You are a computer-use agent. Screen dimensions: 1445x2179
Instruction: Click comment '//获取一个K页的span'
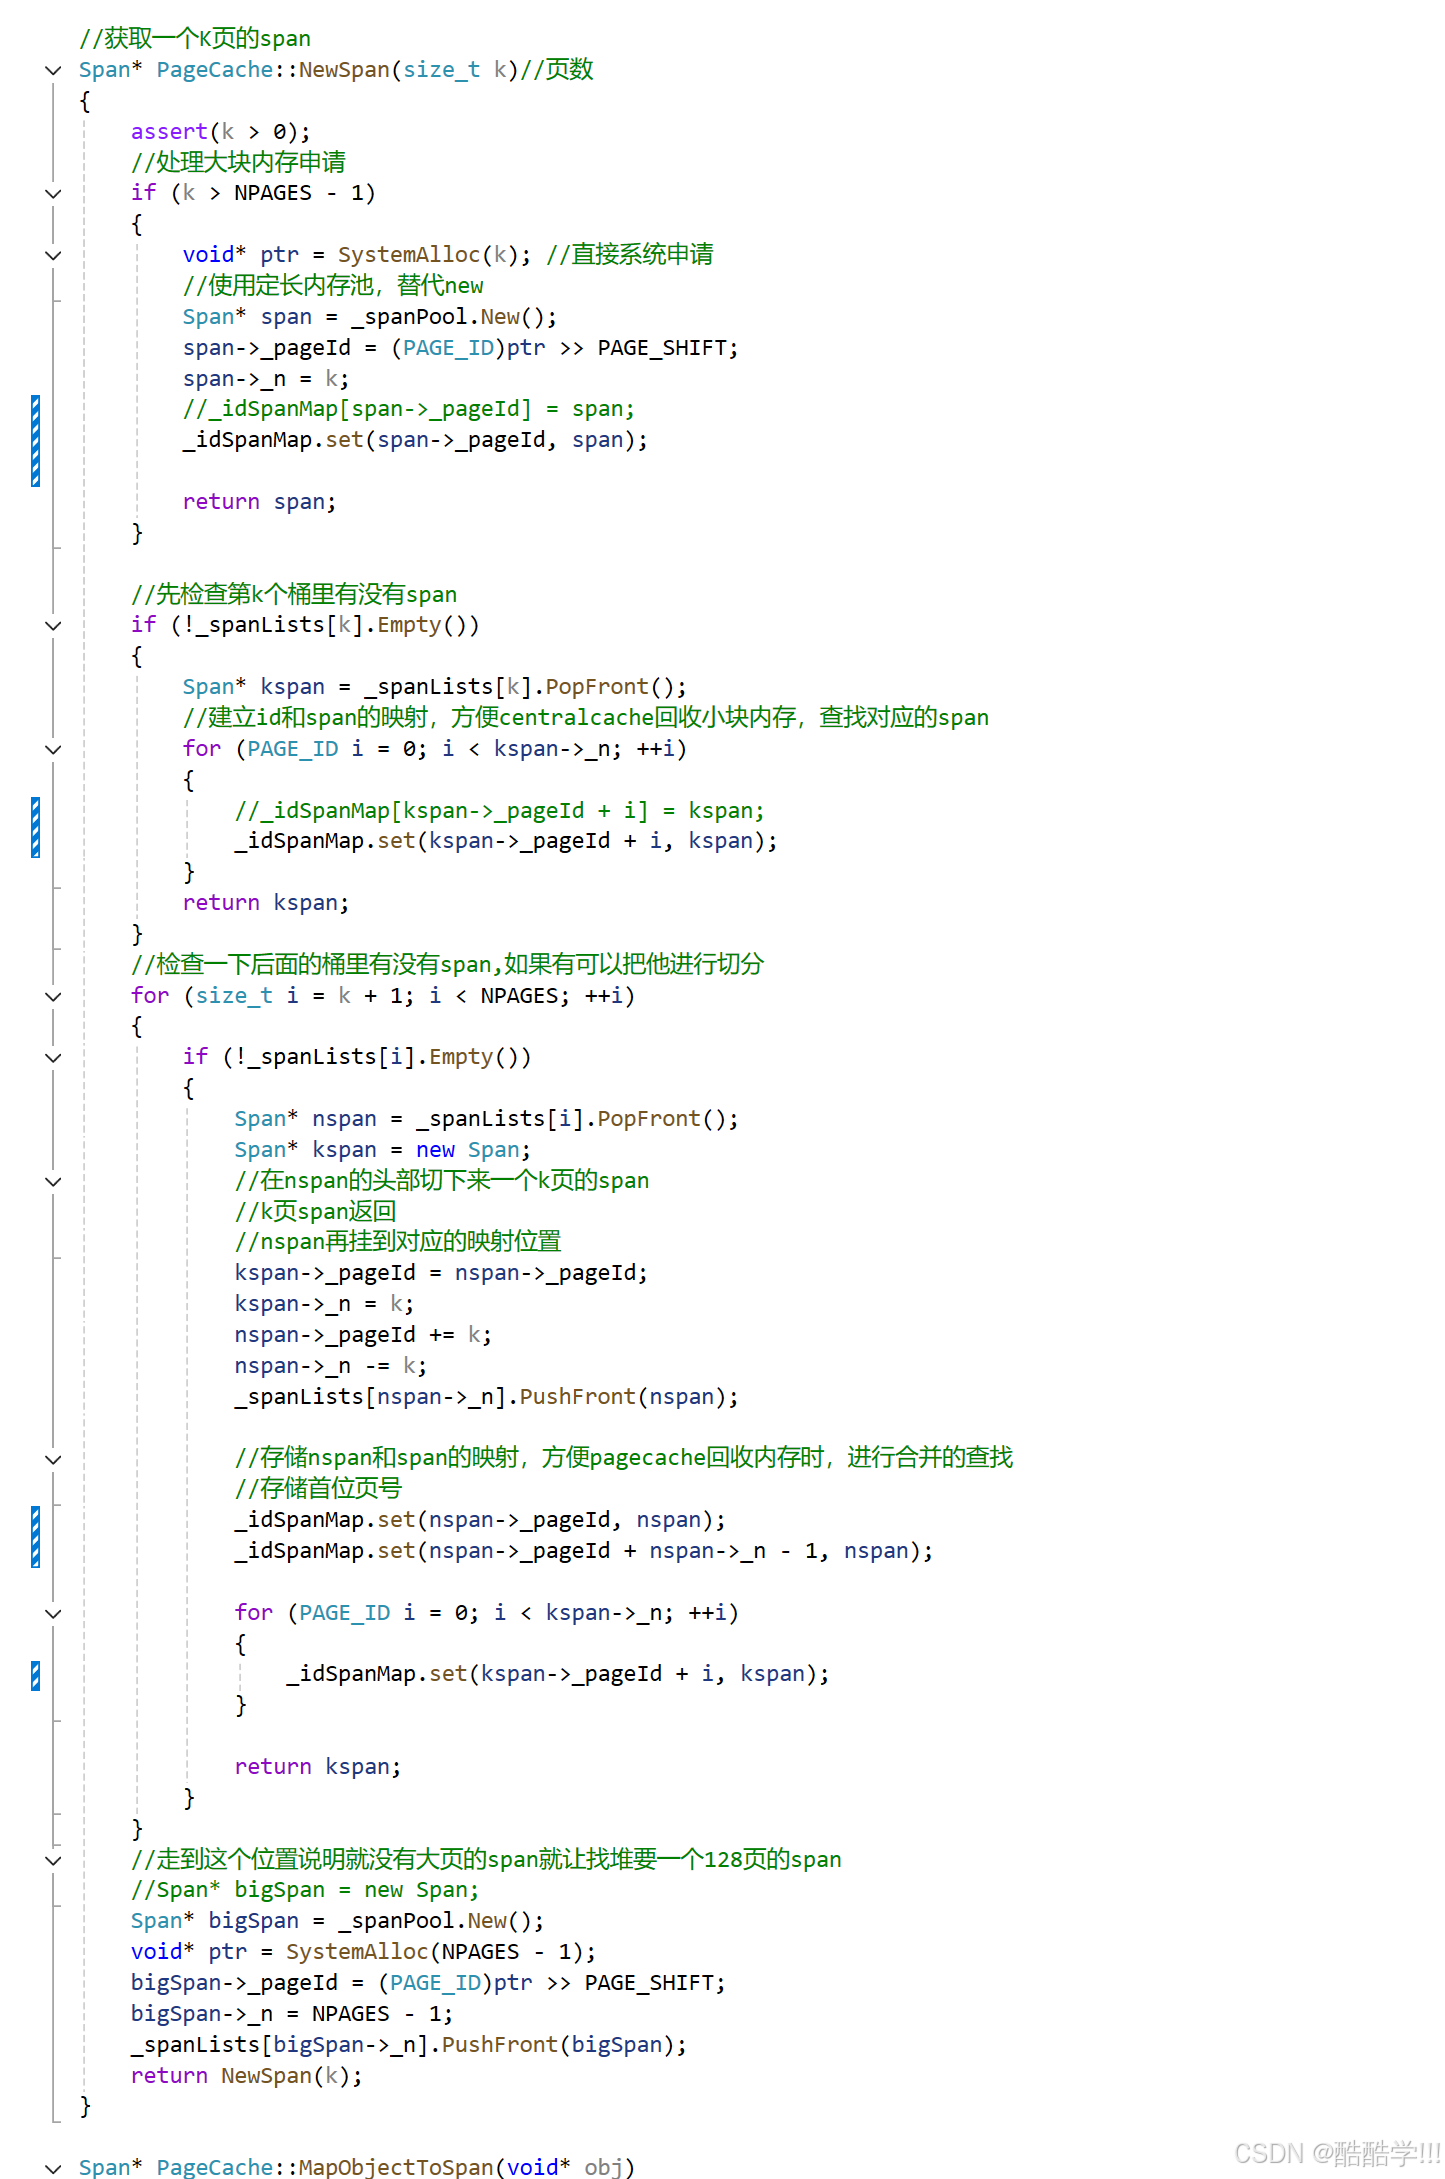195,39
